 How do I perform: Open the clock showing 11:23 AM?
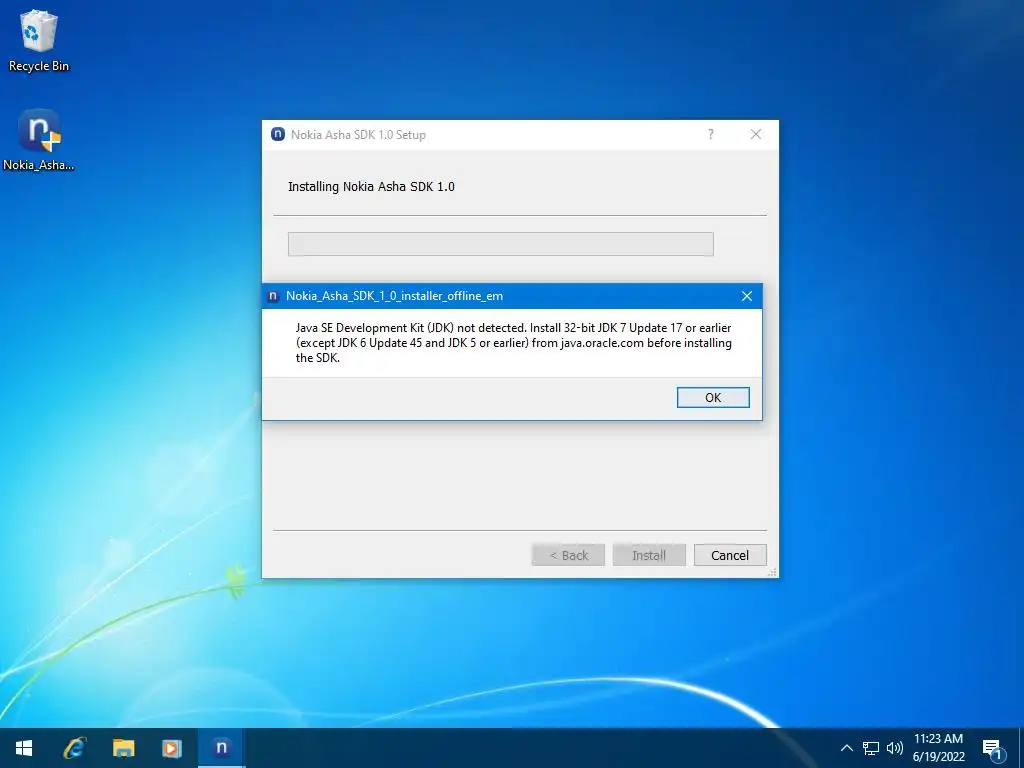click(x=938, y=748)
